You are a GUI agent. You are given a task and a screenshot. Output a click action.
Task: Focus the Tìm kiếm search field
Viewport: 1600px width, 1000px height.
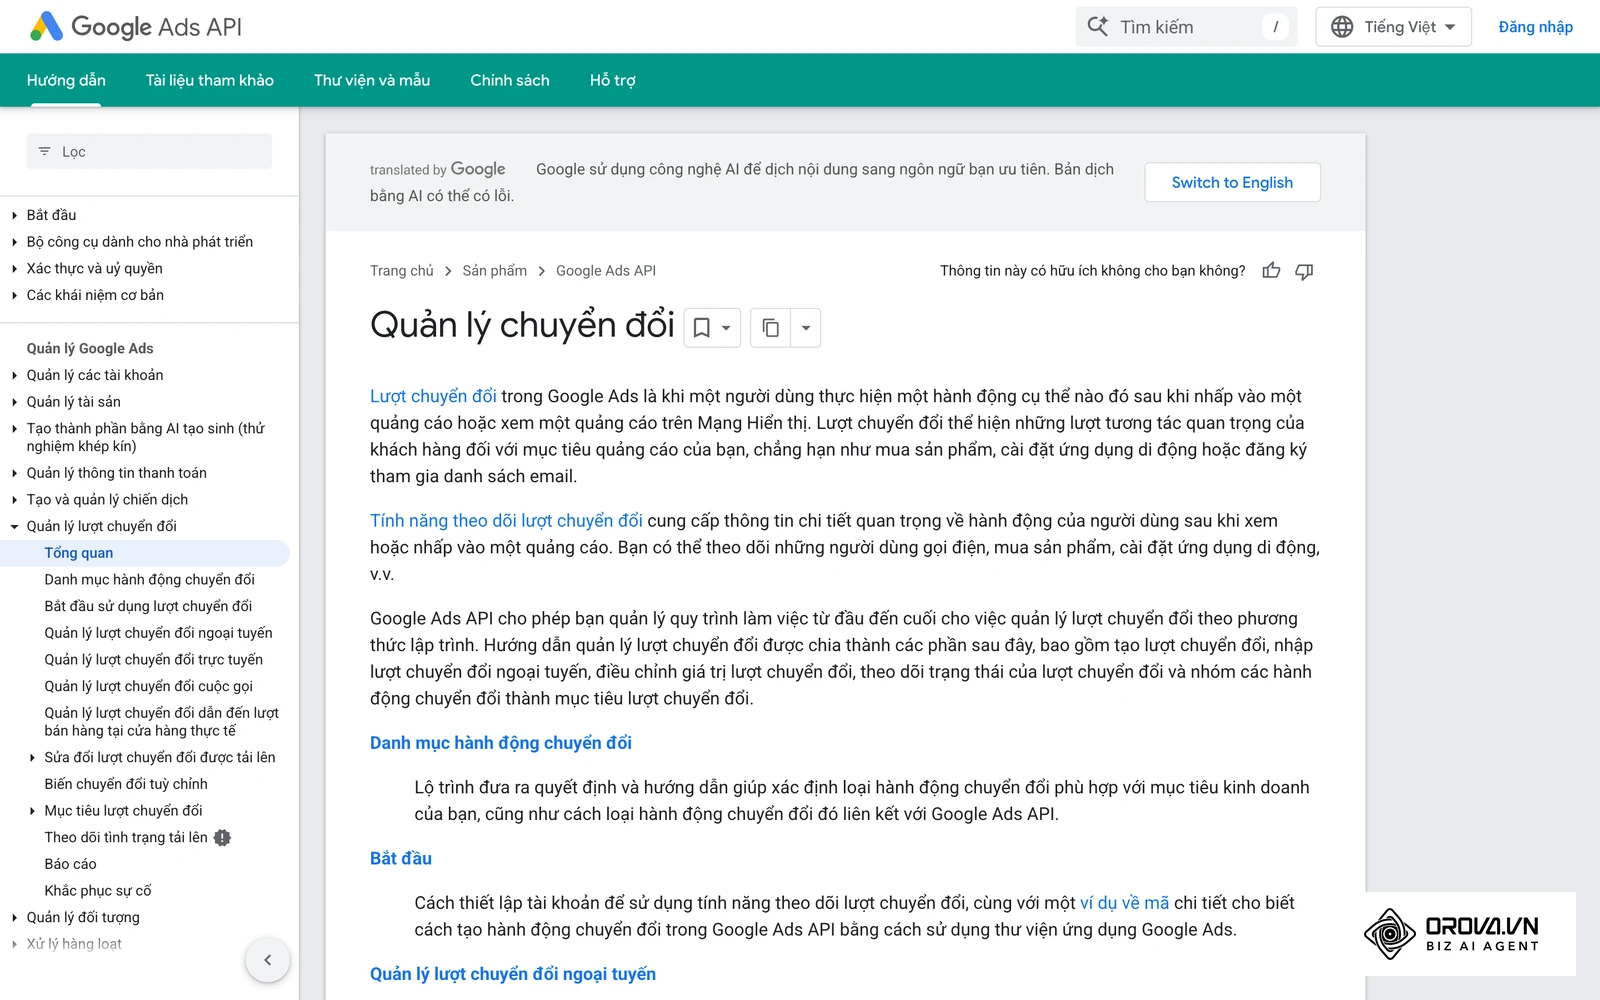click(x=1186, y=27)
